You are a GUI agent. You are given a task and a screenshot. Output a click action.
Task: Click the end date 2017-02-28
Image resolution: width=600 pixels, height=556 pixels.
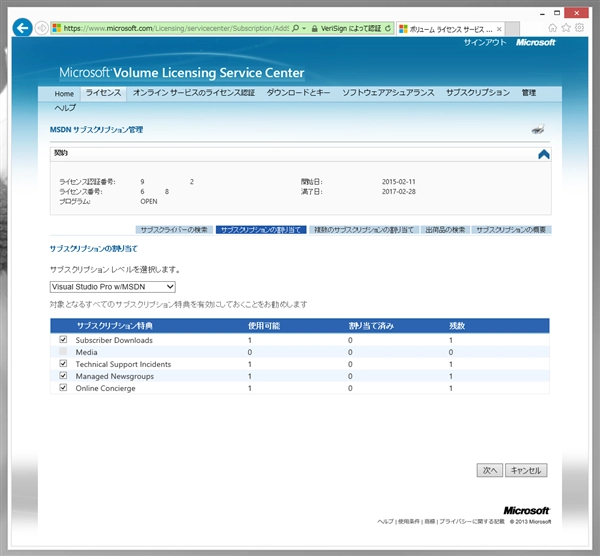tap(398, 192)
